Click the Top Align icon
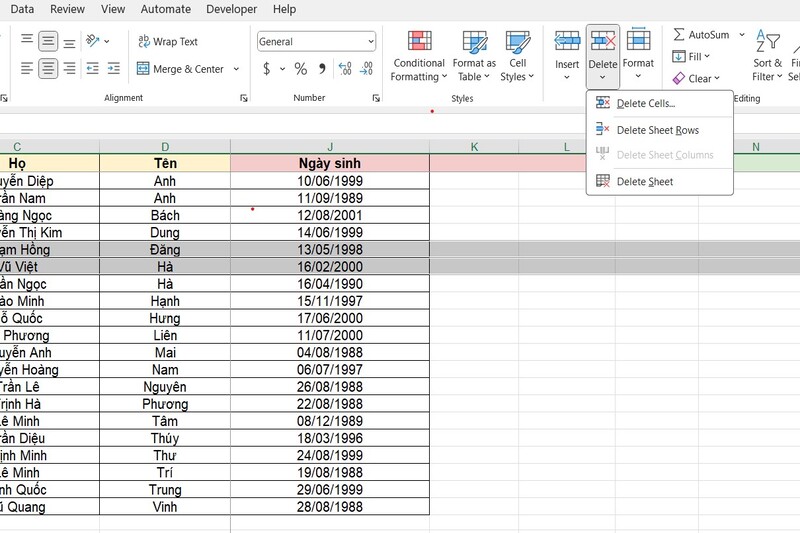 27,40
